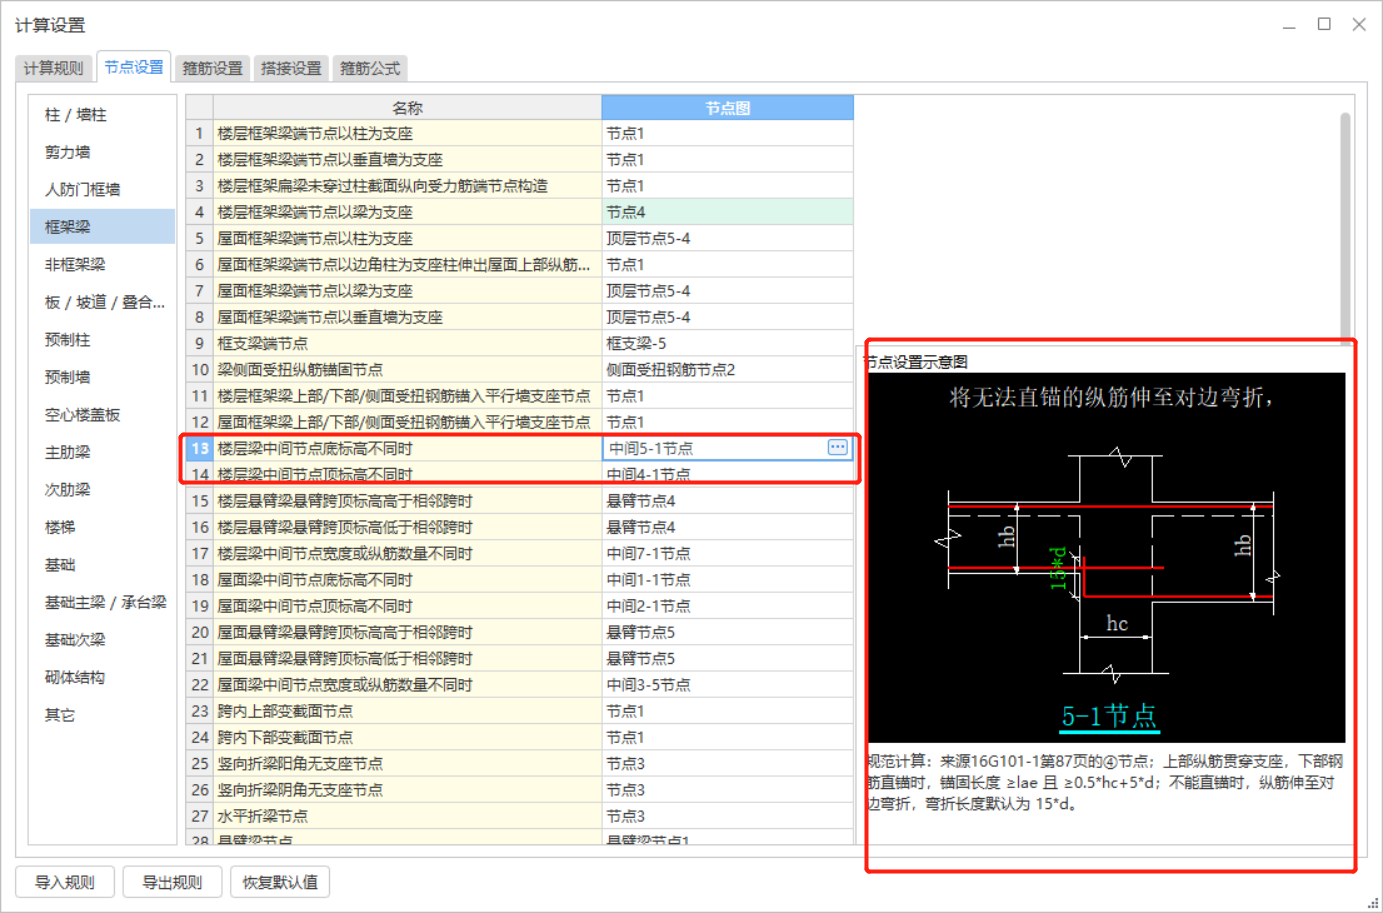This screenshot has width=1383, height=913.
Task: Click the 名称 column header
Action: [x=407, y=107]
